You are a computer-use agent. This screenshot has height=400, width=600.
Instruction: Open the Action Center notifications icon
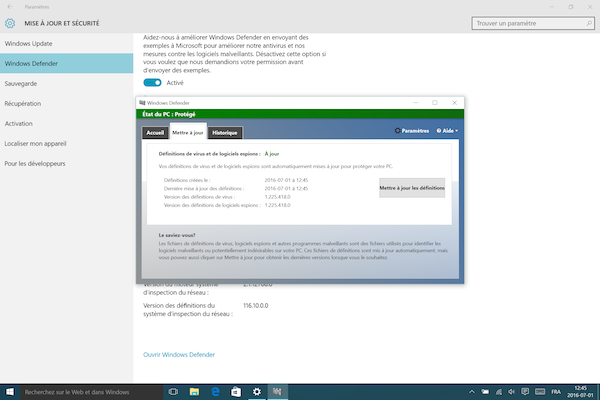(525, 392)
